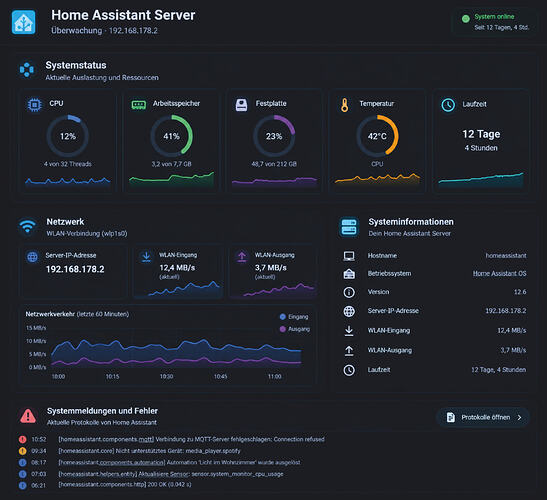Click the 'Netzwerkverkehr' chart title
This screenshot has width=547, height=500.
tap(50, 314)
